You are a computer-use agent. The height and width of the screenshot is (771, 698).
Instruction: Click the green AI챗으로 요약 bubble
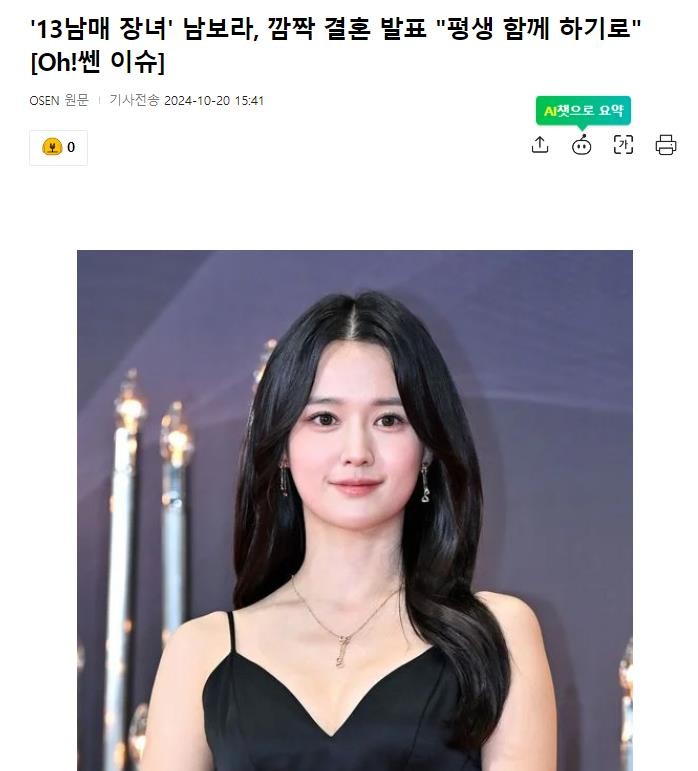pos(583,111)
